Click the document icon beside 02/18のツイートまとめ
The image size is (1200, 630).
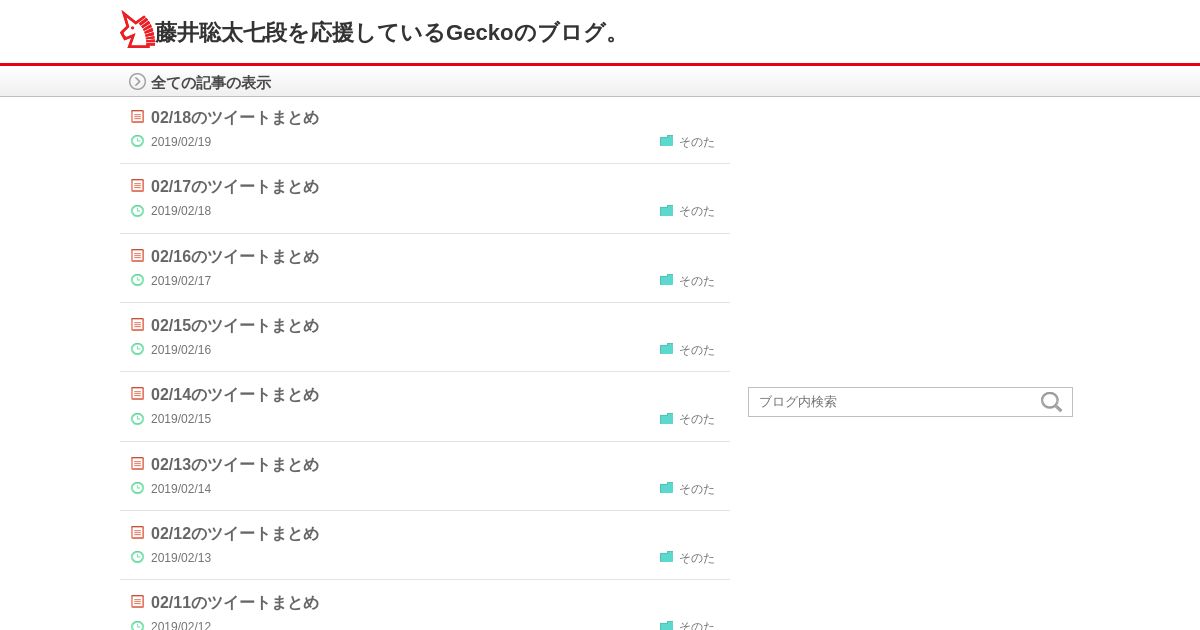pyautogui.click(x=138, y=117)
